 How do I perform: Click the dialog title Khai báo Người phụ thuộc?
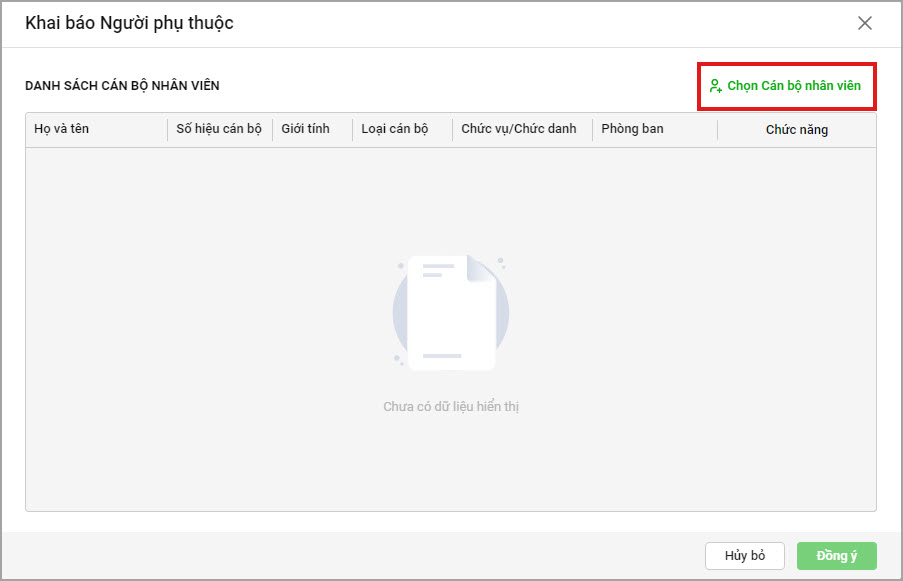coord(129,23)
